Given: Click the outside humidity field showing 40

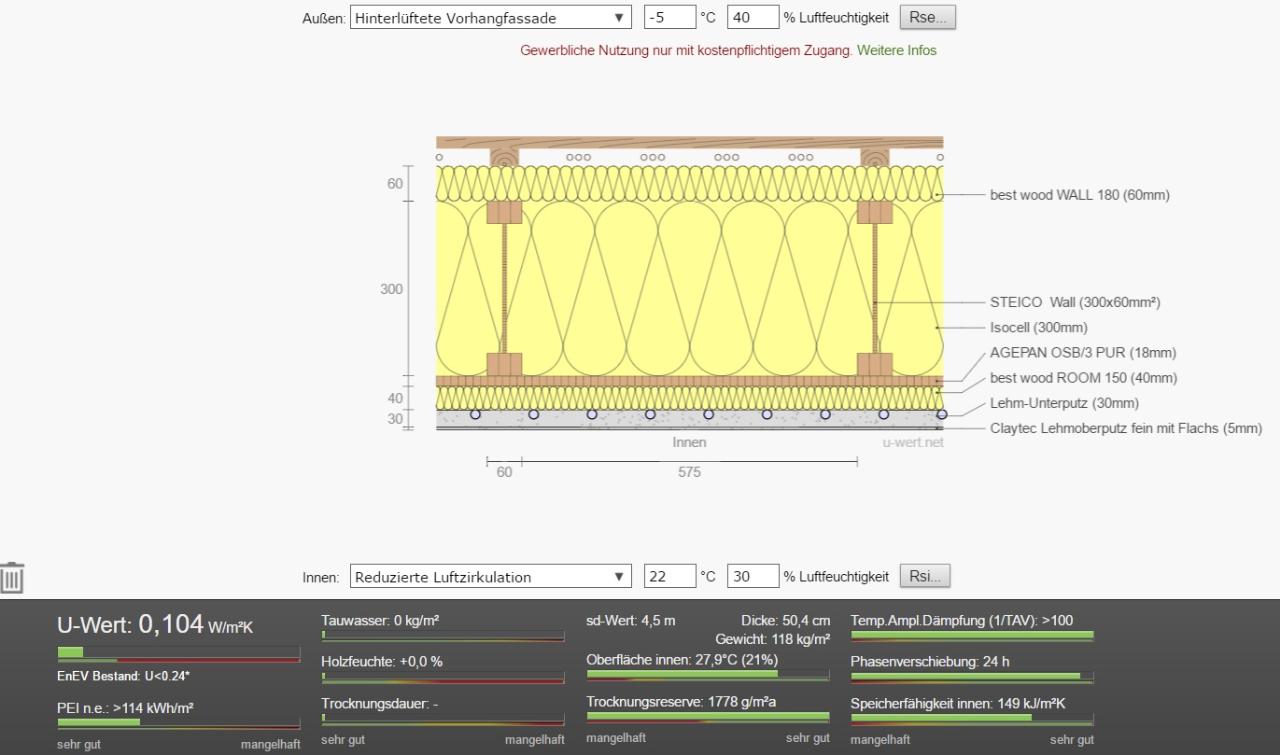Looking at the screenshot, I should pos(753,17).
